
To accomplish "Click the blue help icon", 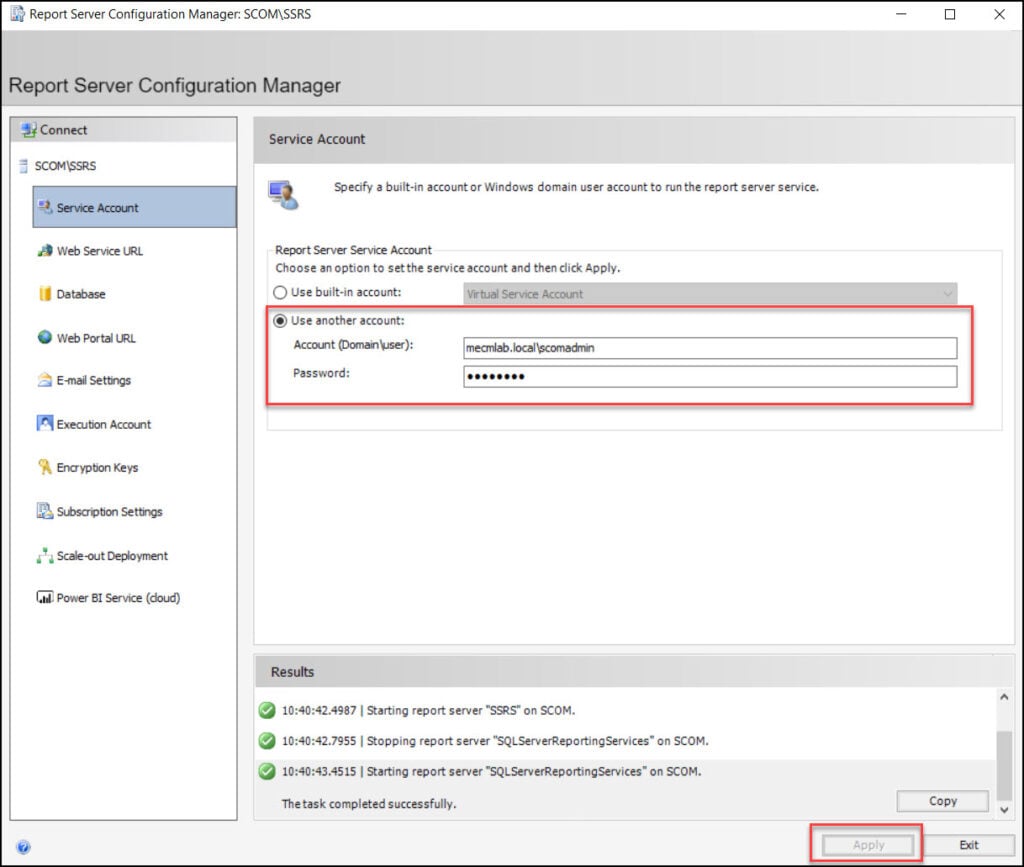I will point(24,847).
